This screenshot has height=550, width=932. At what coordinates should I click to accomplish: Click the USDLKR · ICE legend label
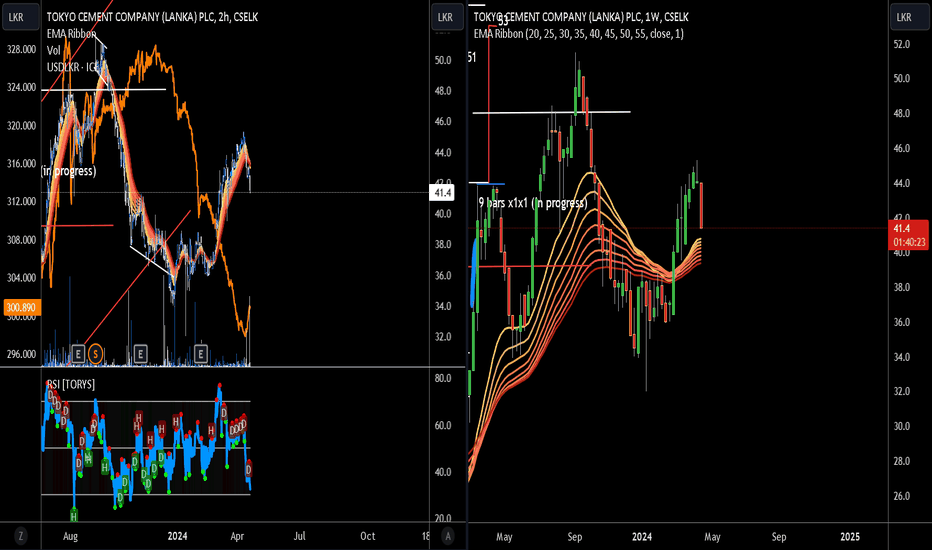pos(72,67)
